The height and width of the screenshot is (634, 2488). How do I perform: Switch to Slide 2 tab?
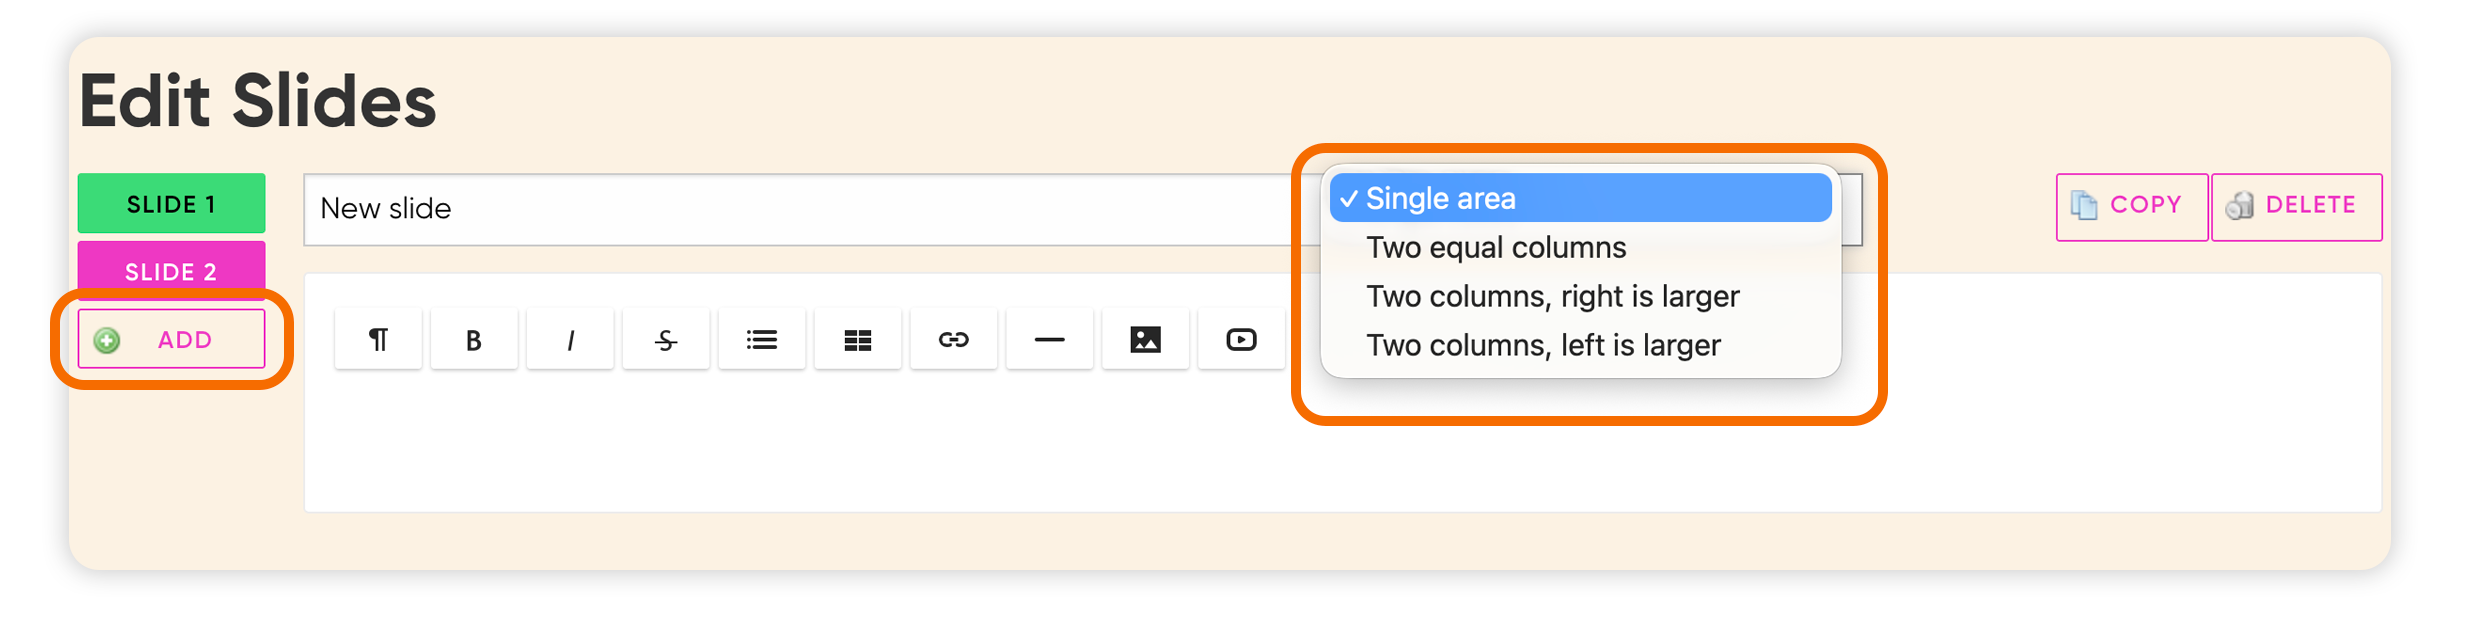(171, 271)
